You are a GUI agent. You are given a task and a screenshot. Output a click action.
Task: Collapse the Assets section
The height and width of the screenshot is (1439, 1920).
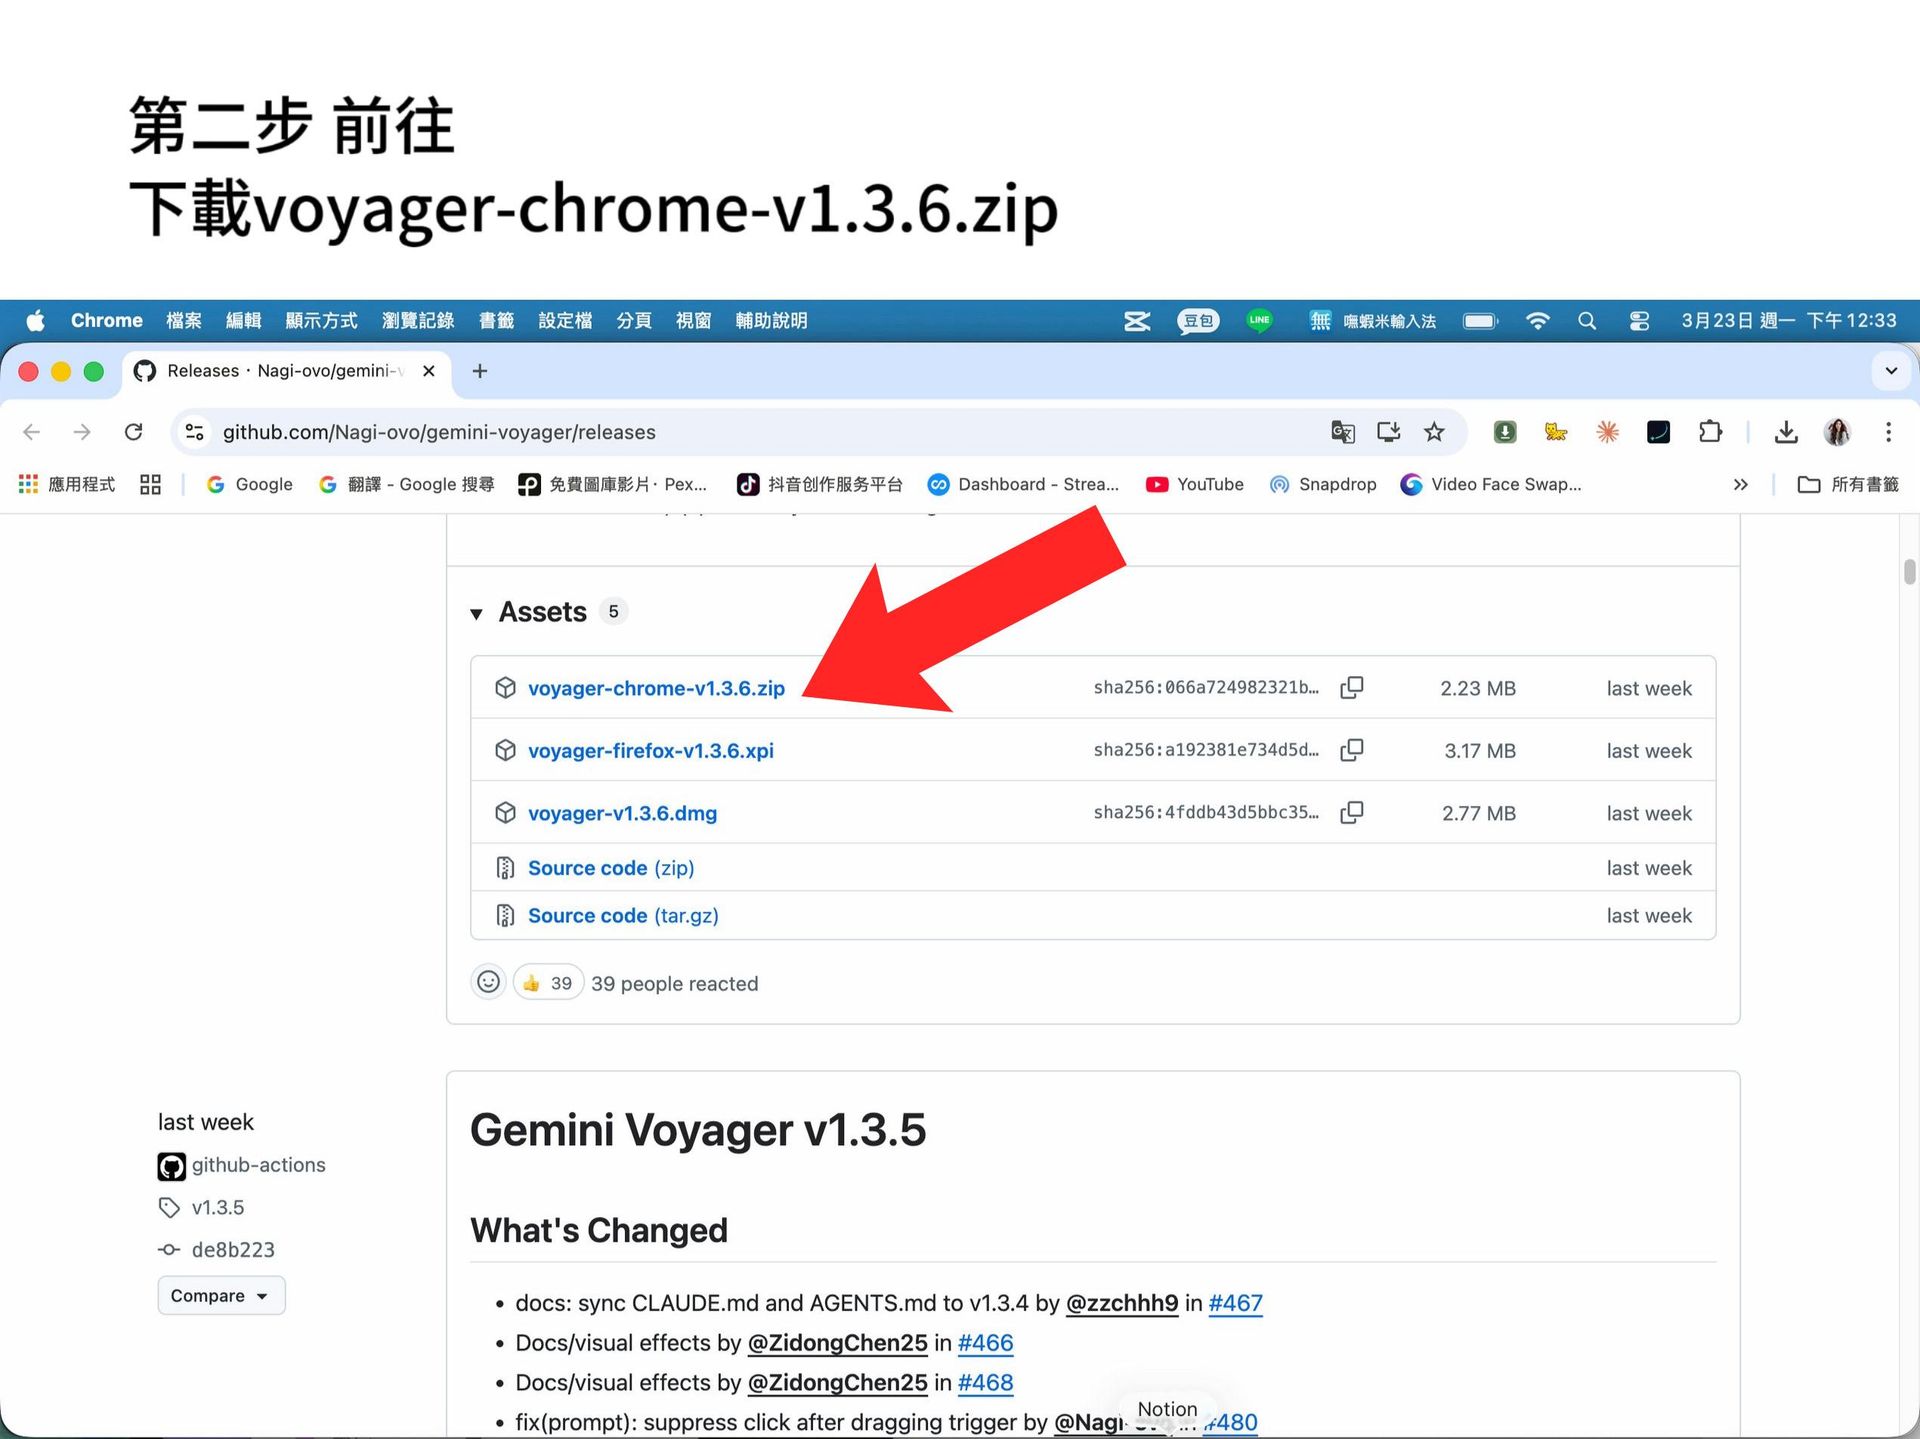pyautogui.click(x=477, y=613)
